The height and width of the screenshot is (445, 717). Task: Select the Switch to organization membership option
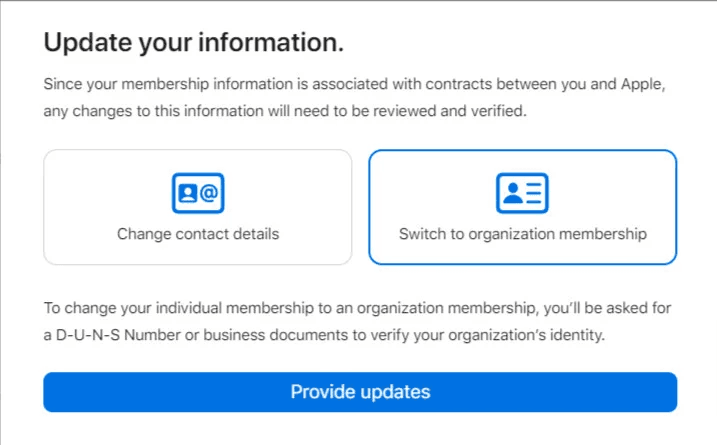click(x=522, y=207)
